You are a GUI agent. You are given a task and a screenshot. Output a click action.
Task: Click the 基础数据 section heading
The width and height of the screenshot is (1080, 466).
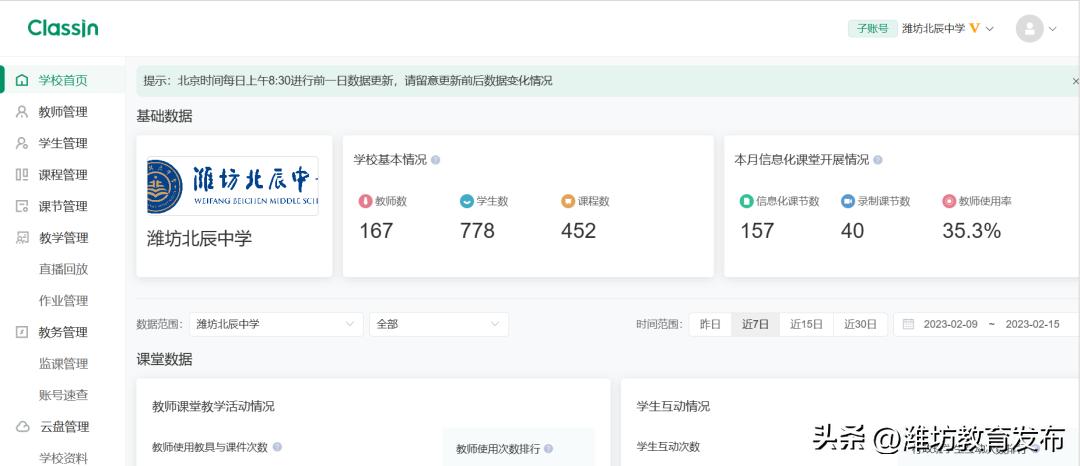tap(164, 116)
